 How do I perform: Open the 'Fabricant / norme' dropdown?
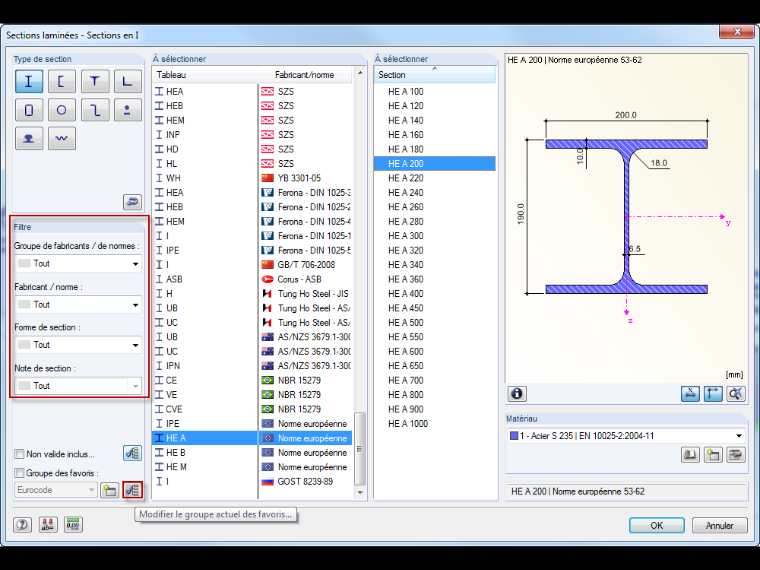[78, 304]
